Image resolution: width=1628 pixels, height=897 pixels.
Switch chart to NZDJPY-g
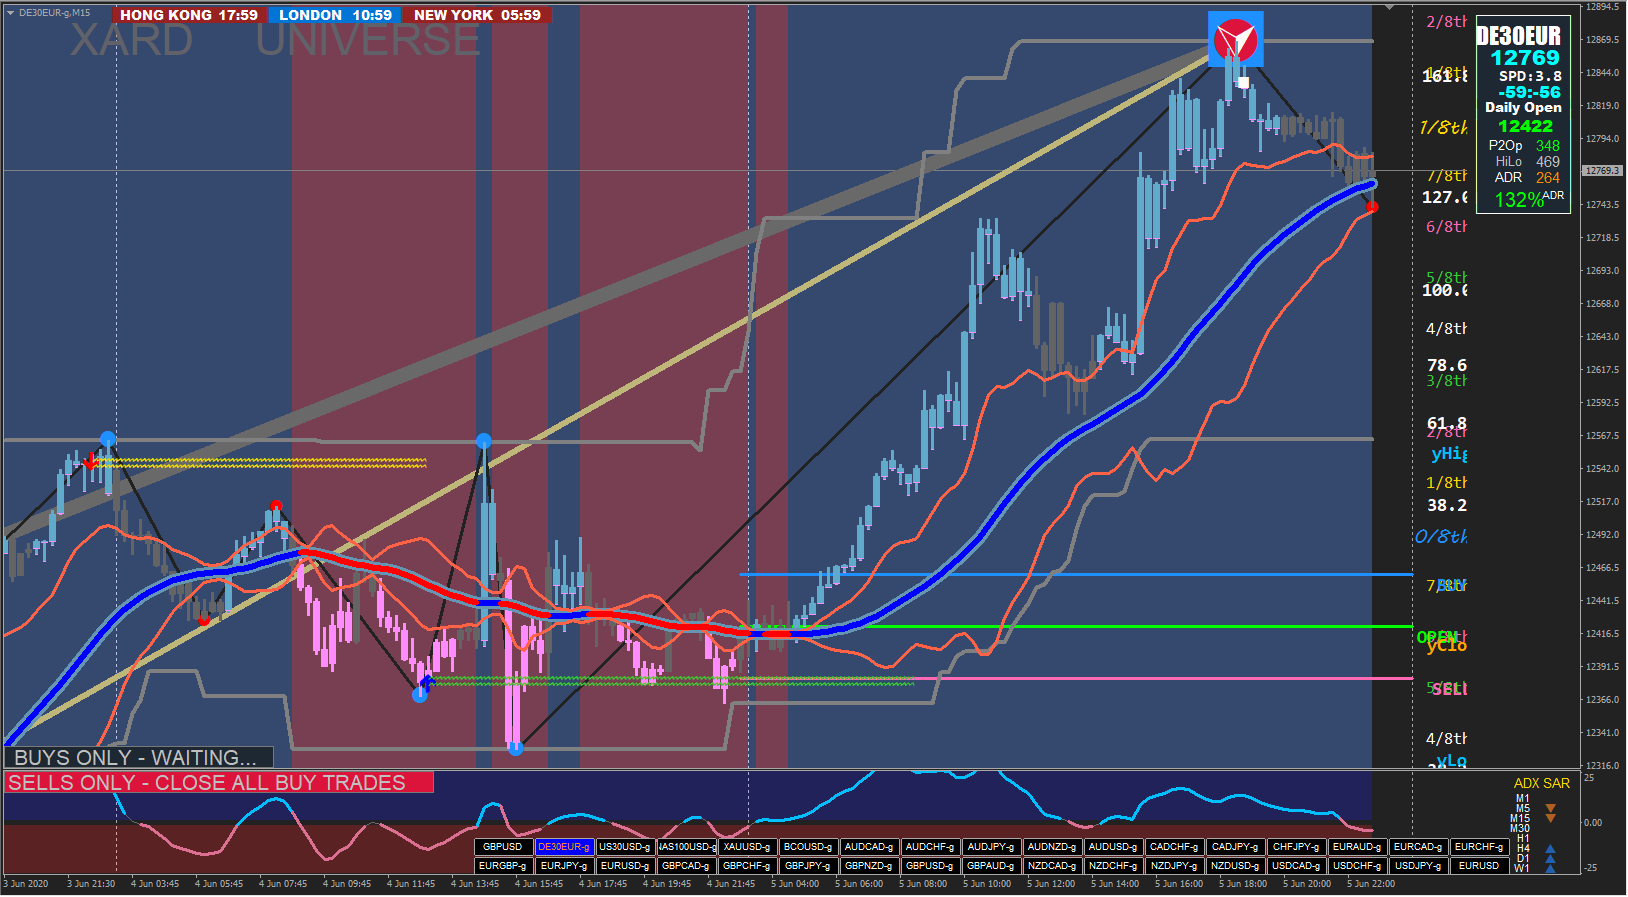1174,866
